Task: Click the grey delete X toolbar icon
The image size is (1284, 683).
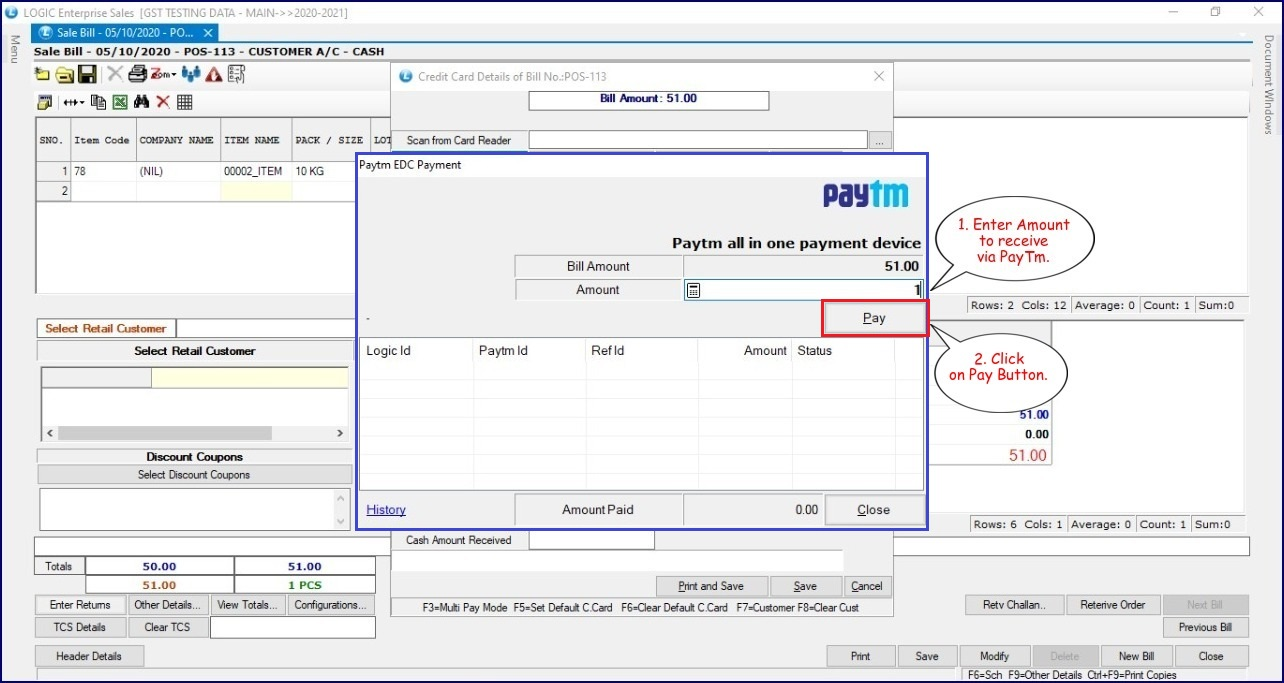Action: (115, 75)
